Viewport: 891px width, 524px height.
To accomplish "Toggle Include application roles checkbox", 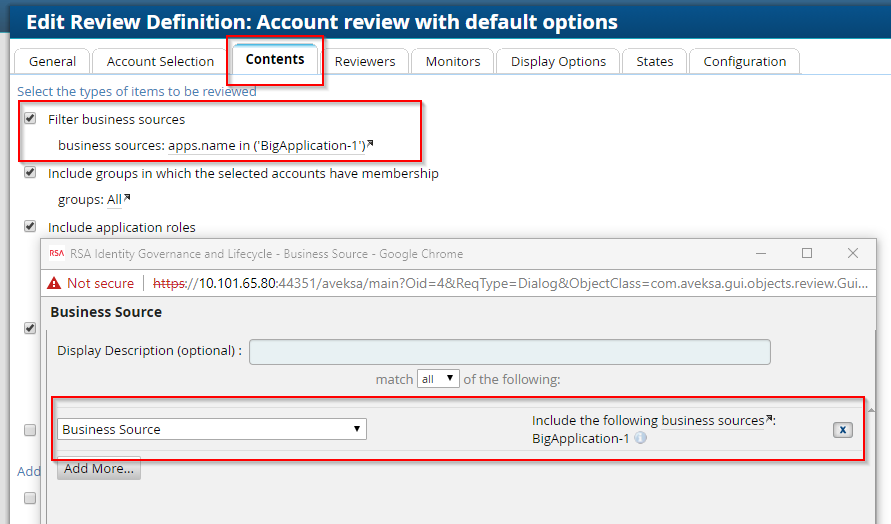I will [x=30, y=227].
